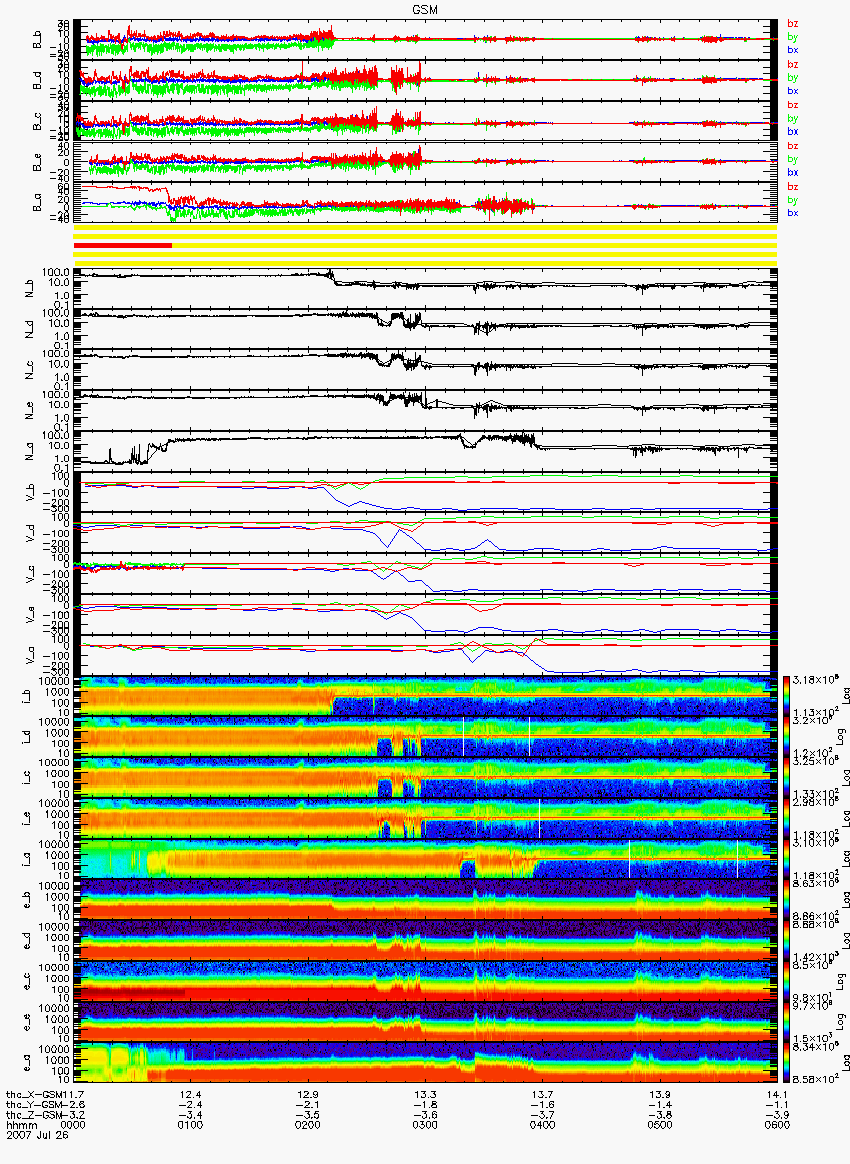Click the -3.9 Z-GSM position value
Image resolution: width=850 pixels, height=1164 pixels.
[777, 1114]
